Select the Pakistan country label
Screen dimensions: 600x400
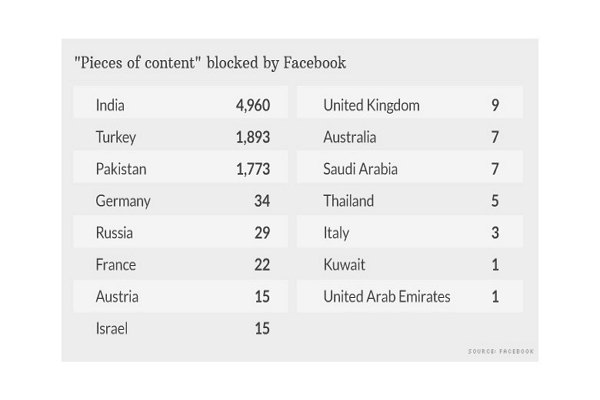click(x=121, y=169)
